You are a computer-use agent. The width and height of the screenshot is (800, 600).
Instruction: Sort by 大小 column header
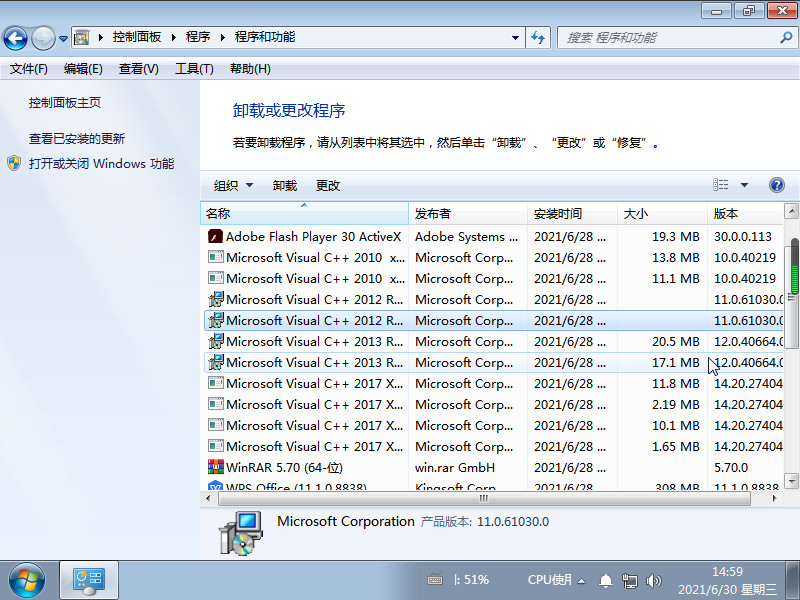coord(662,213)
